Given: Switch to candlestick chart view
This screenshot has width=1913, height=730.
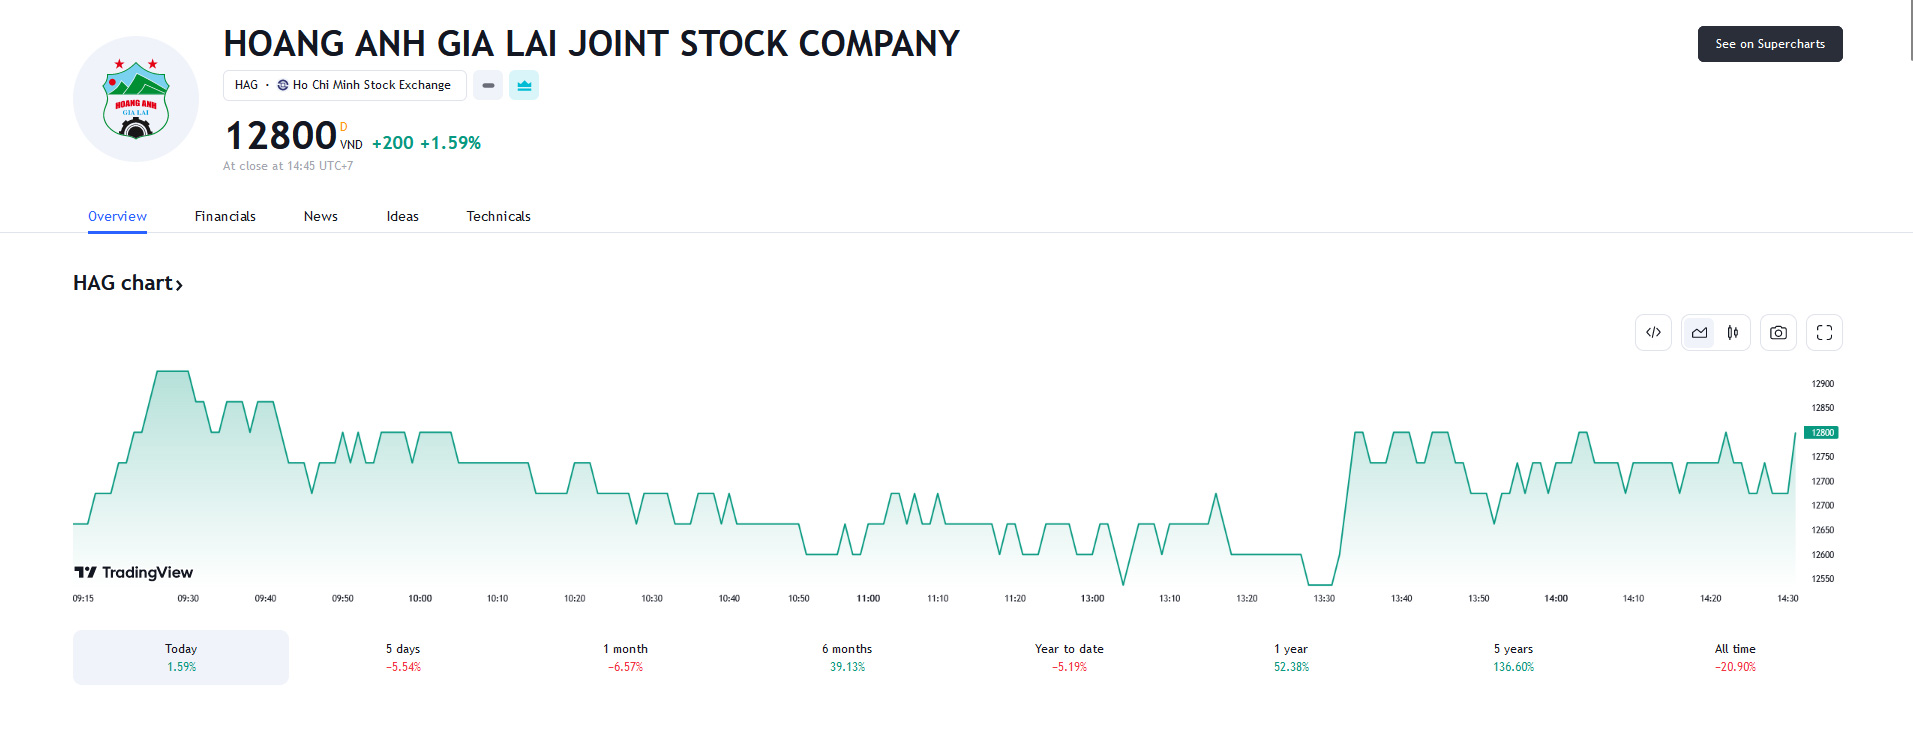Looking at the screenshot, I should 1733,333.
